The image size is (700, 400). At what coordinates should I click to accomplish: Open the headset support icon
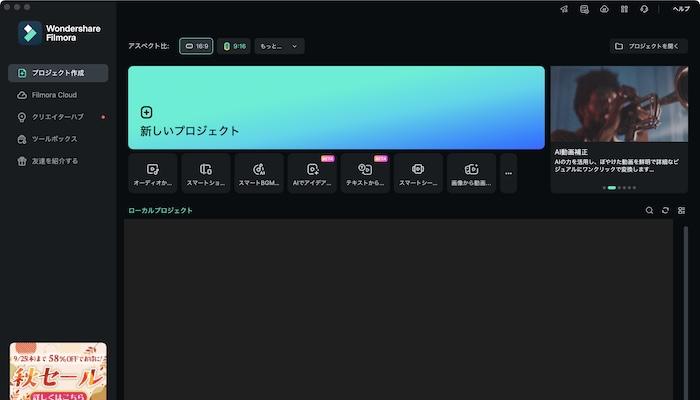644,9
